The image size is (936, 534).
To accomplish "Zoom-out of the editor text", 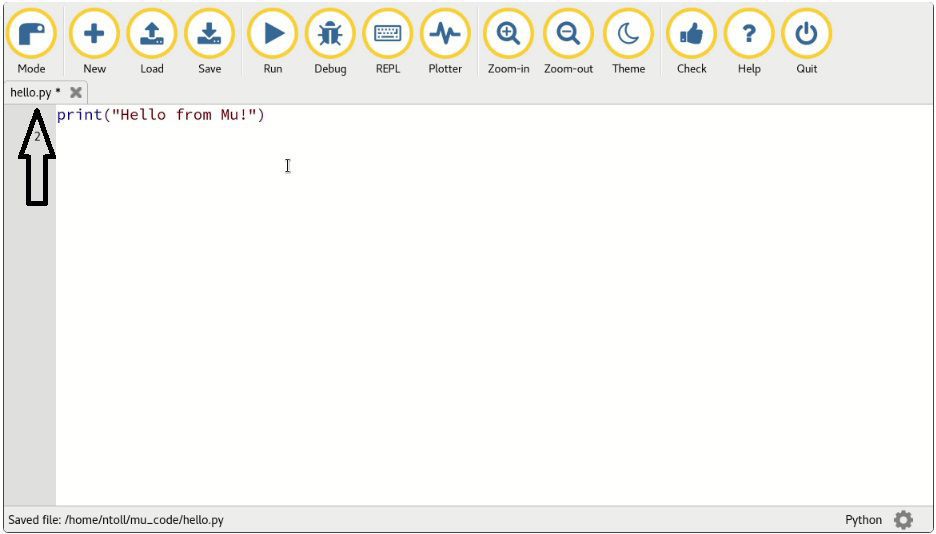I will coord(568,42).
